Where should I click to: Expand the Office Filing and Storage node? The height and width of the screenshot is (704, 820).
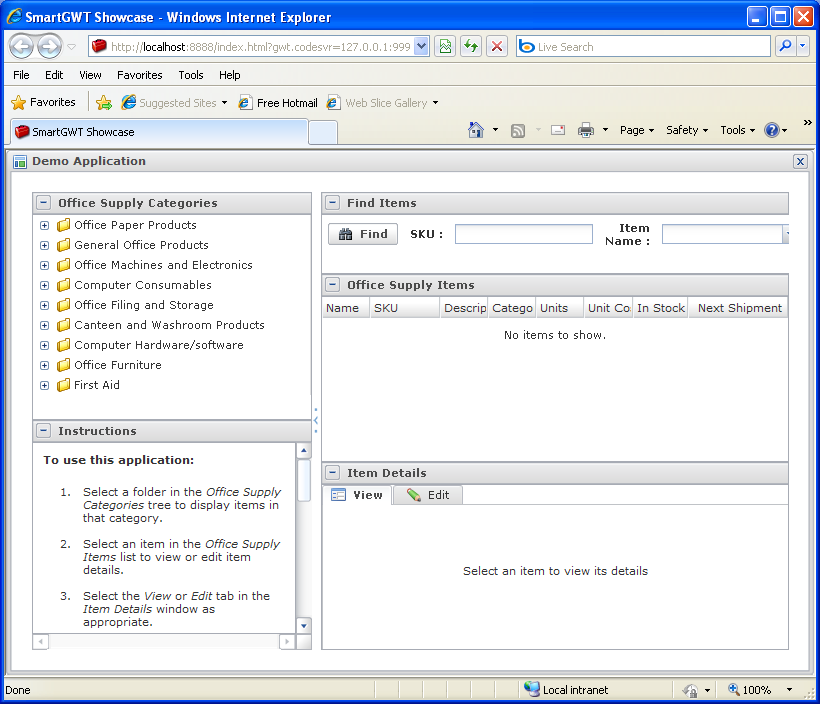point(44,305)
